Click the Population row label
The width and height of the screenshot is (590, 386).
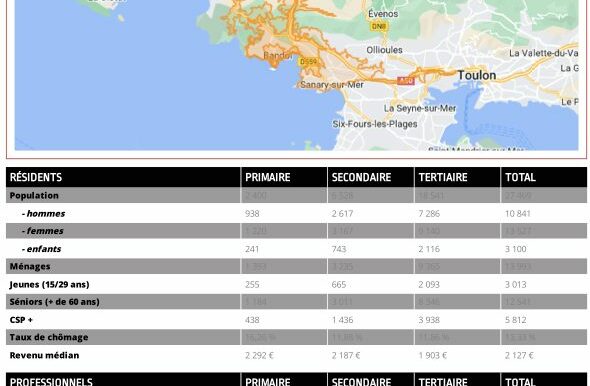pos(34,196)
